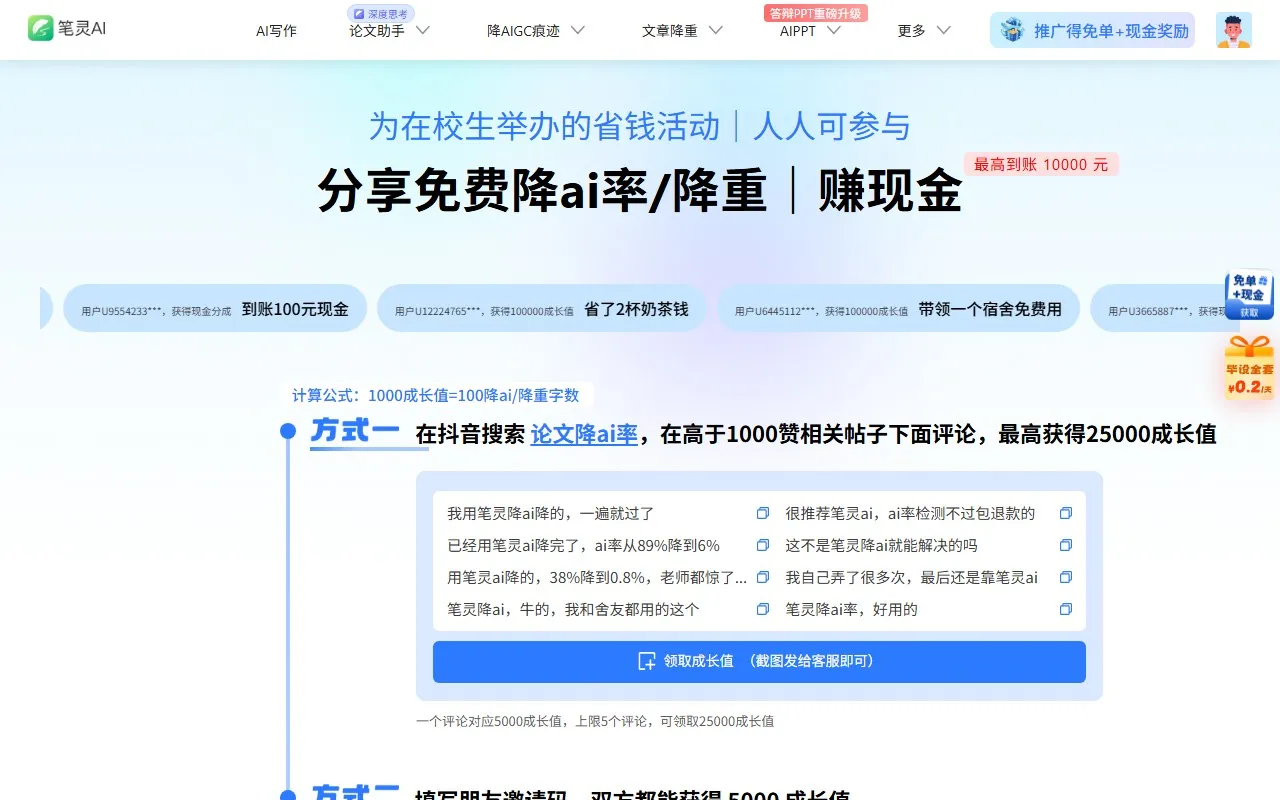Image resolution: width=1280 pixels, height=800 pixels.
Task: Expand the 论文助手 dropdown menu
Action: click(x=388, y=31)
